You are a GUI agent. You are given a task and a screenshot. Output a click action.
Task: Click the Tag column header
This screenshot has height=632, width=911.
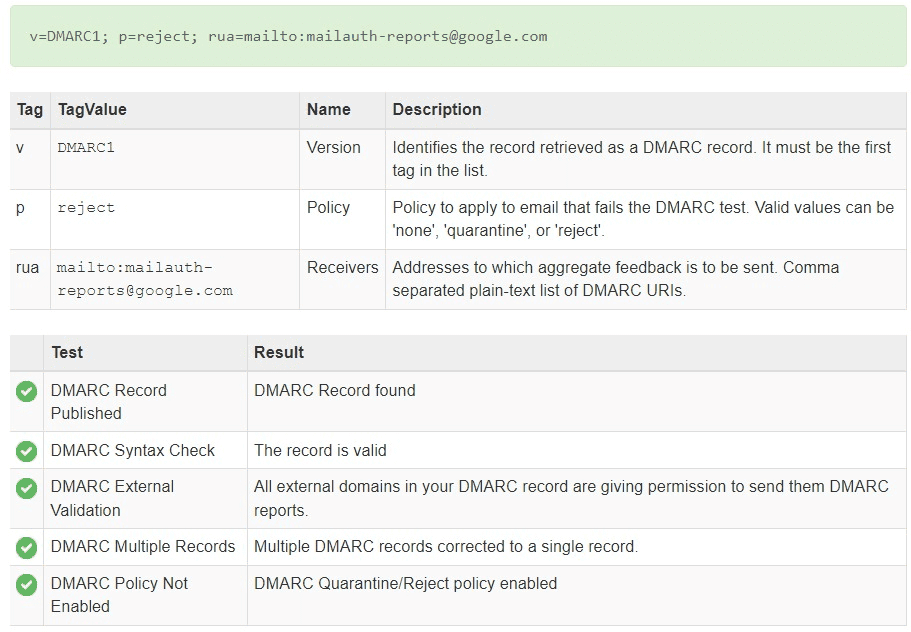point(30,110)
